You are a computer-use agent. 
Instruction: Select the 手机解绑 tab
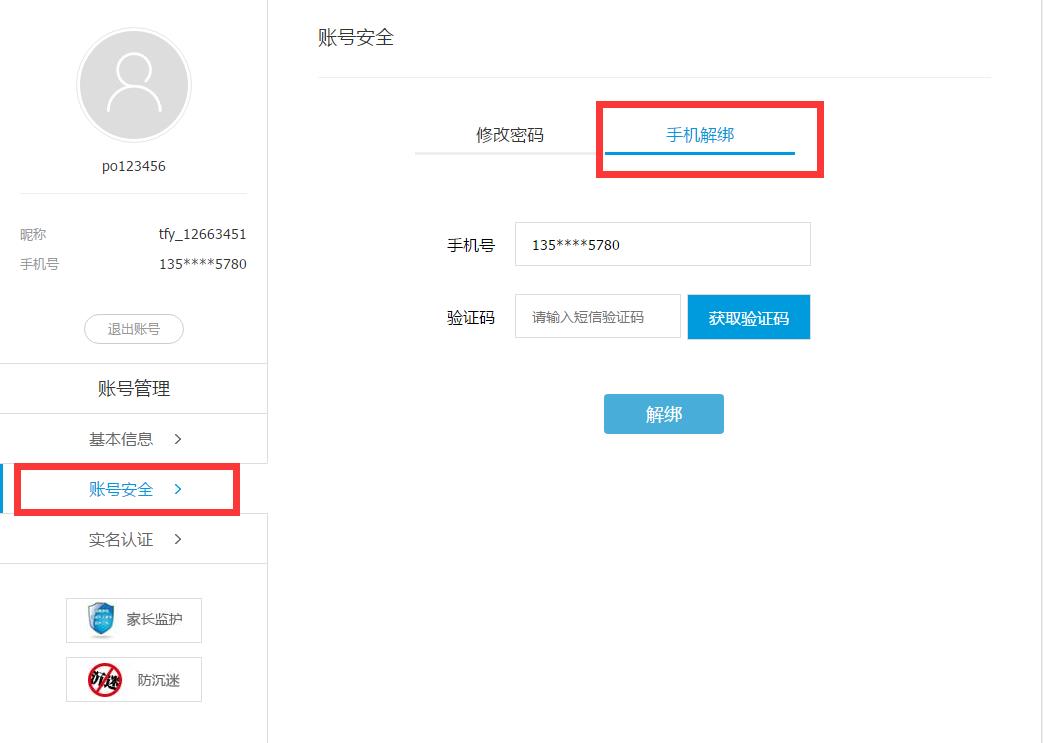tap(700, 135)
